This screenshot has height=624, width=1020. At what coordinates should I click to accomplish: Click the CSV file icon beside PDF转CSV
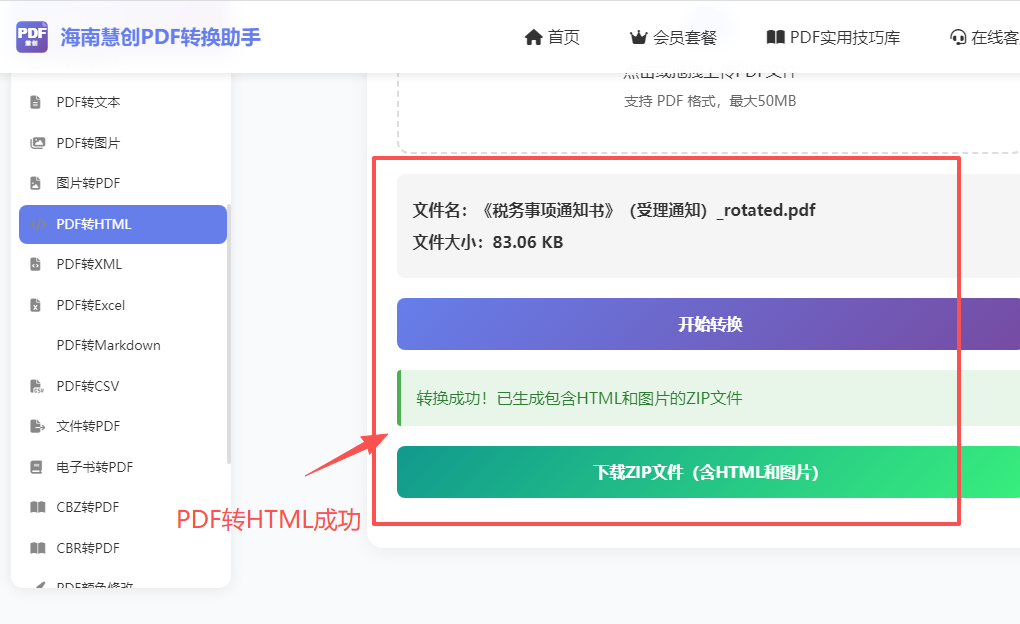(x=37, y=386)
